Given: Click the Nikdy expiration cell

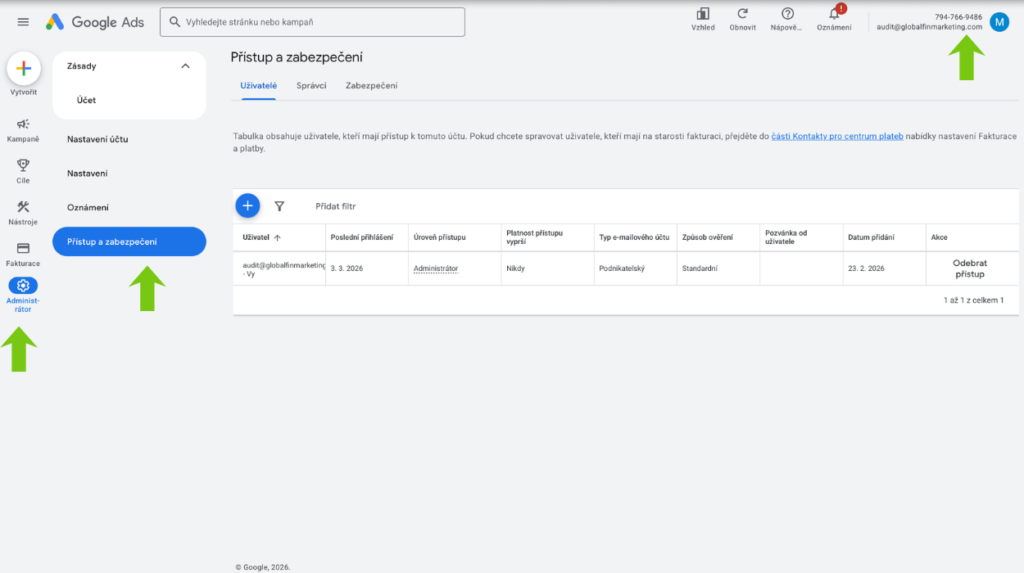Looking at the screenshot, I should [515, 269].
